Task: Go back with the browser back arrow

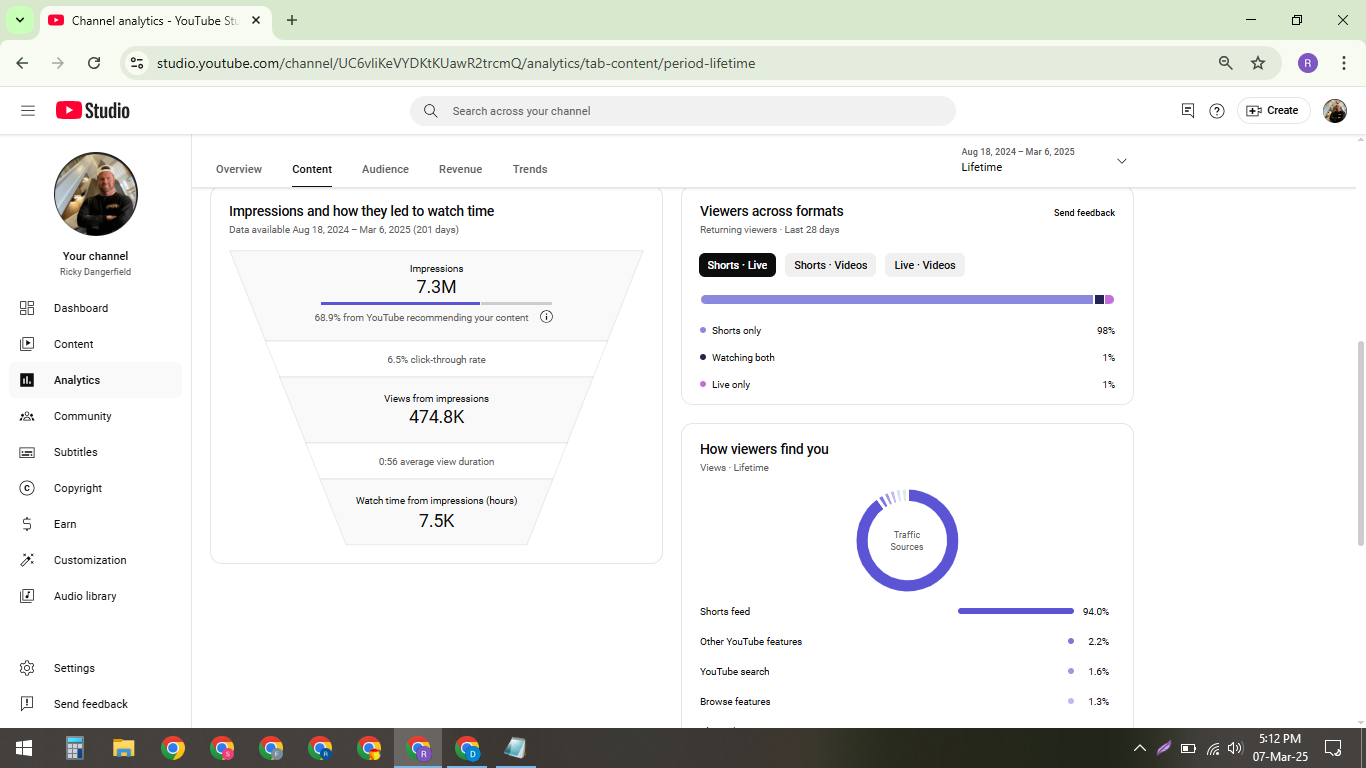Action: [x=22, y=63]
